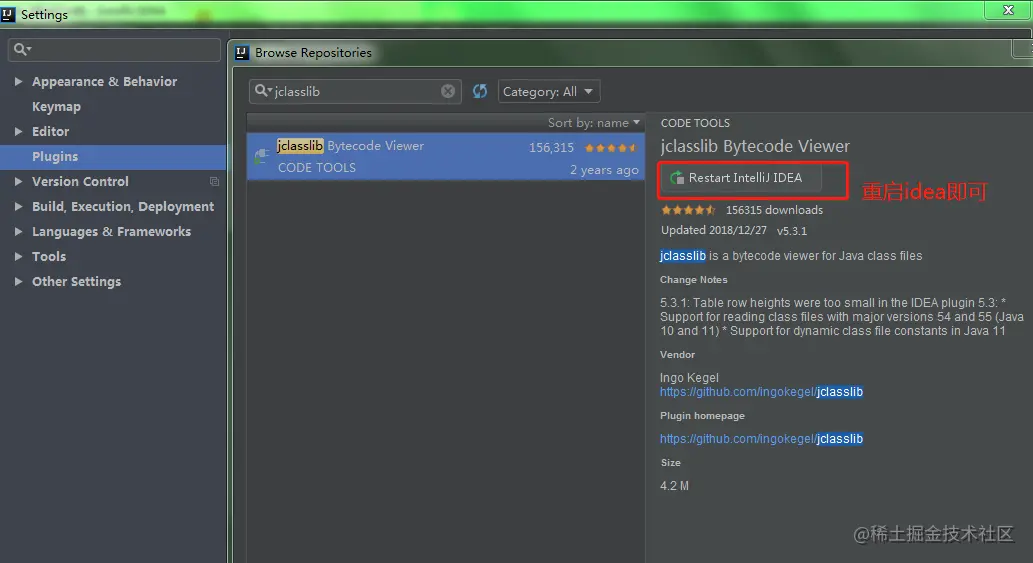Click the jclasslib plugin icon in results
The image size is (1033, 563).
point(262,157)
